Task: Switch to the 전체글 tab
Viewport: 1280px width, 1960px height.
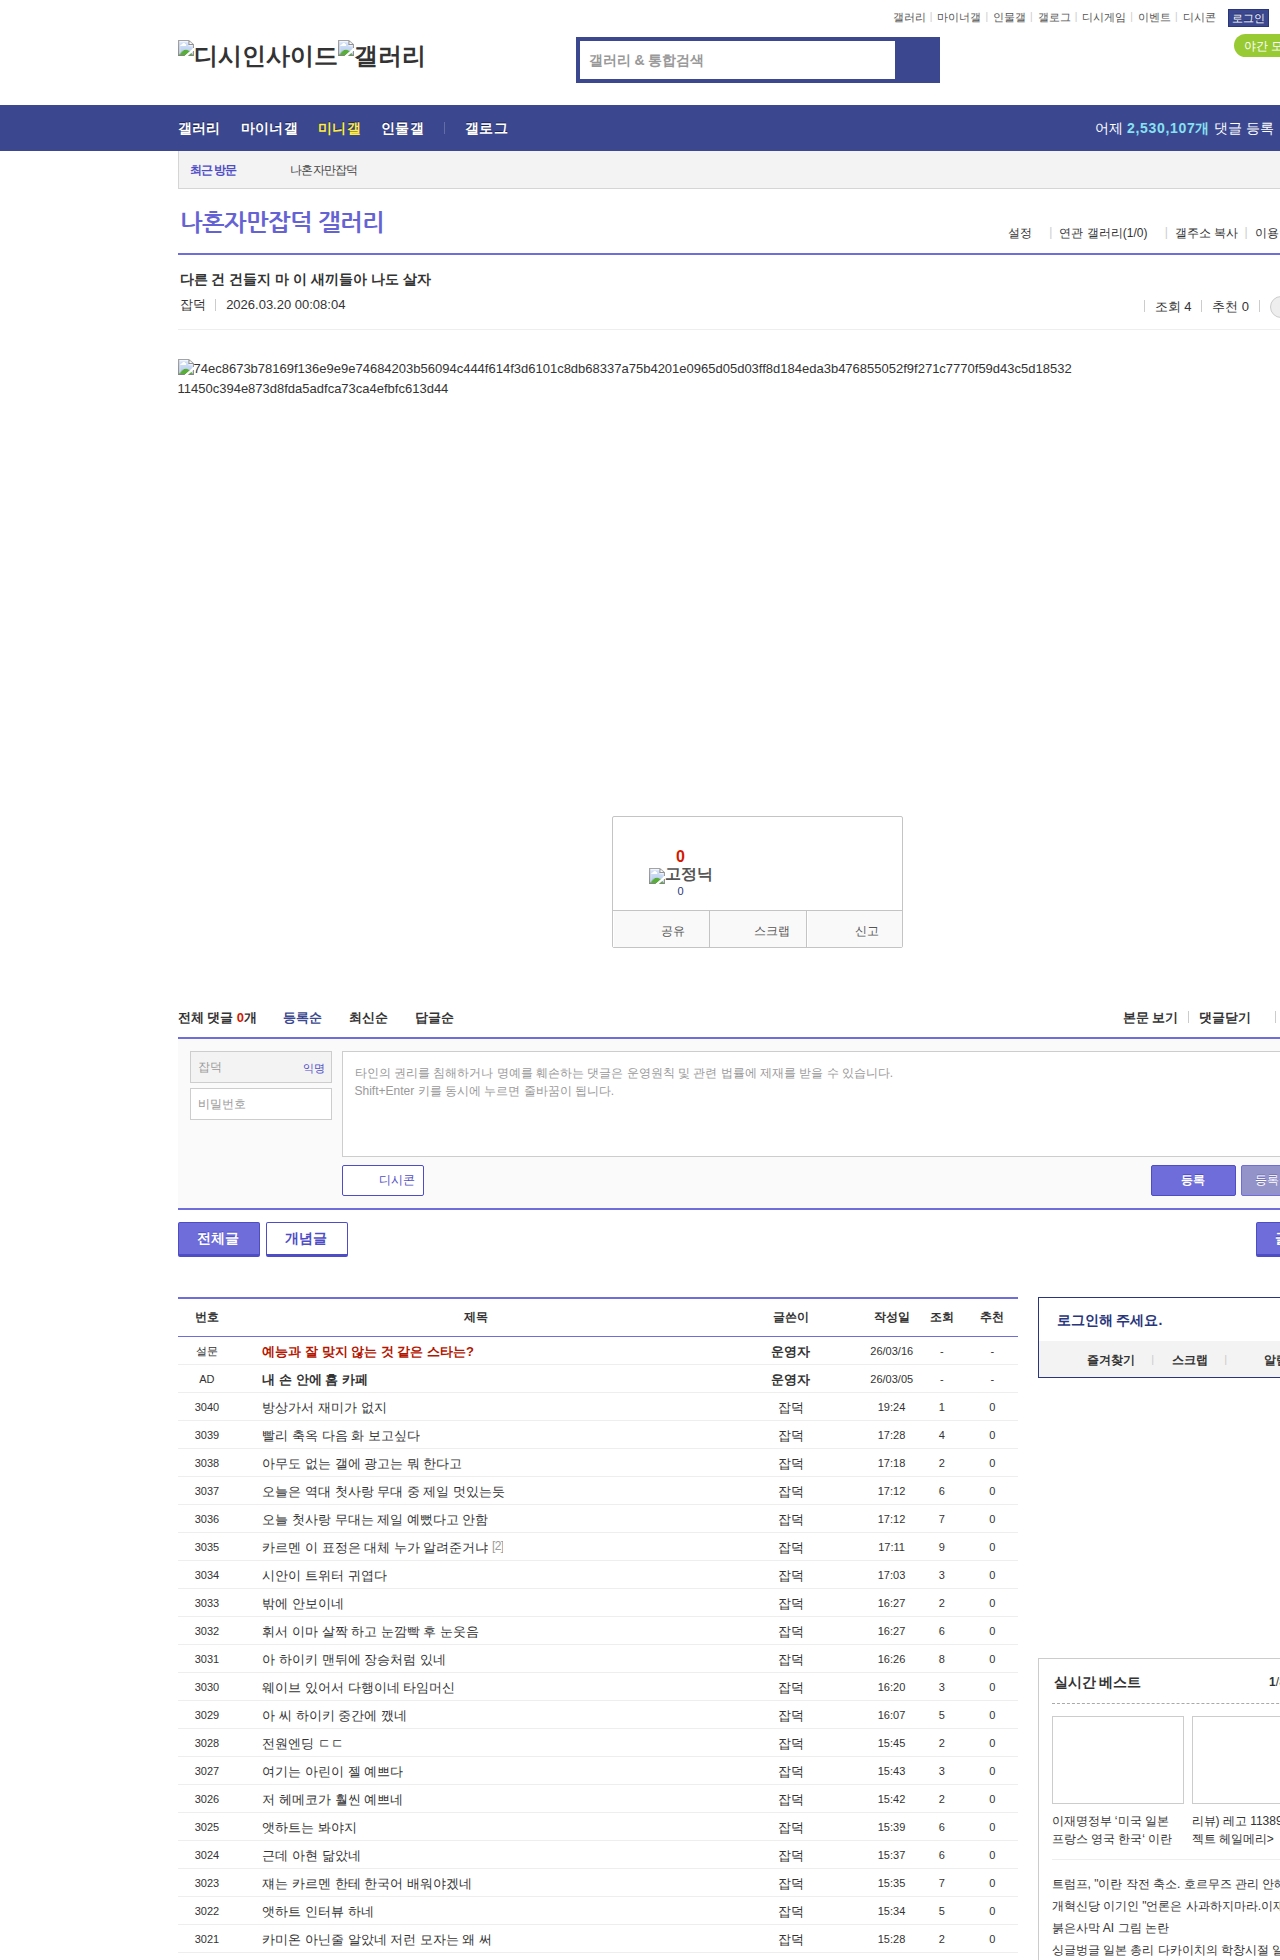Action: 219,1239
